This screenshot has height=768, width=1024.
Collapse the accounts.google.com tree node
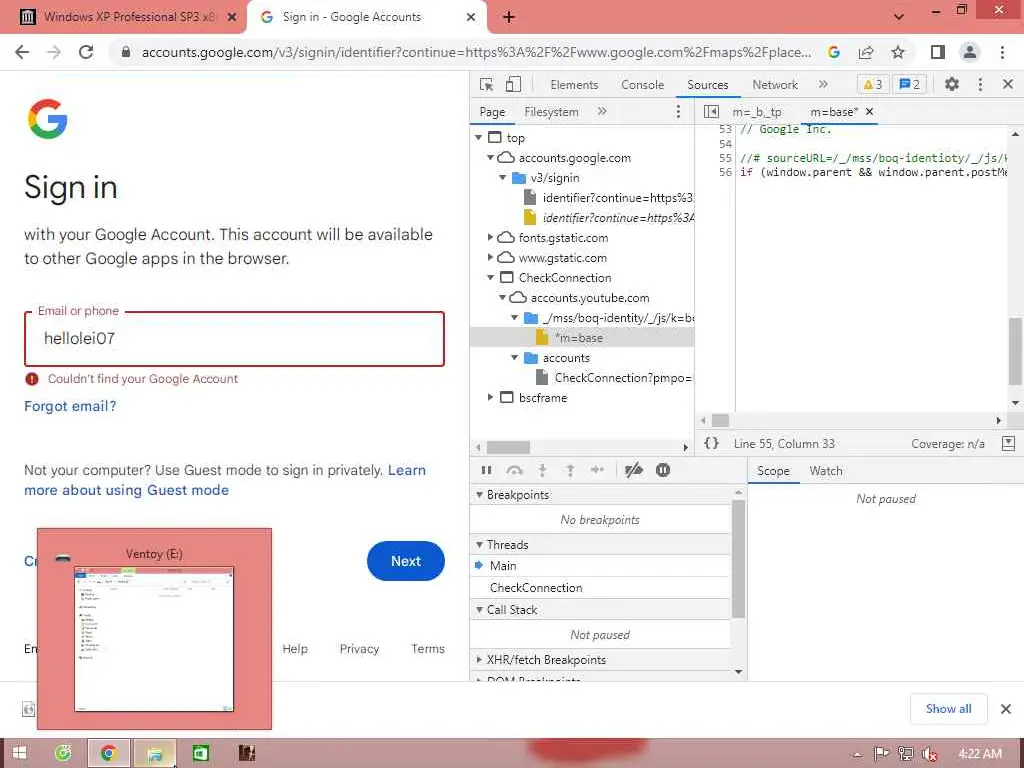click(x=490, y=157)
